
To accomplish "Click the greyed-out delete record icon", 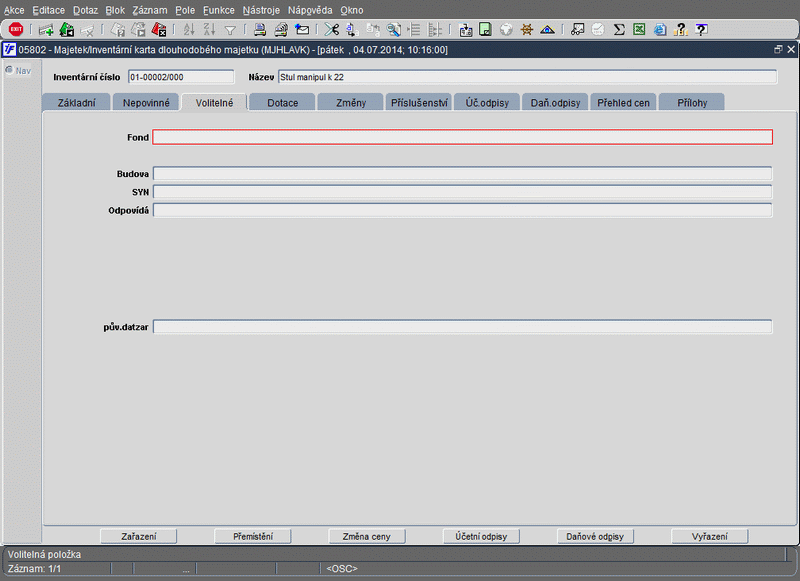I will click(87, 30).
